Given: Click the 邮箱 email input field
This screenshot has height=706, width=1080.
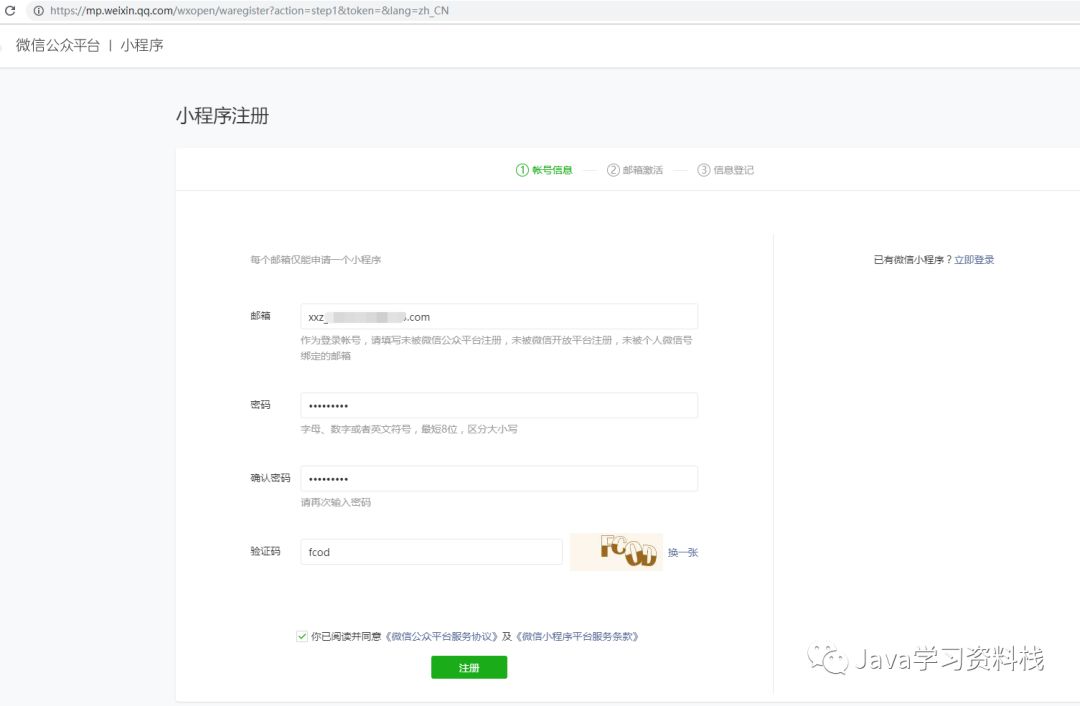Looking at the screenshot, I should pyautogui.click(x=499, y=317).
